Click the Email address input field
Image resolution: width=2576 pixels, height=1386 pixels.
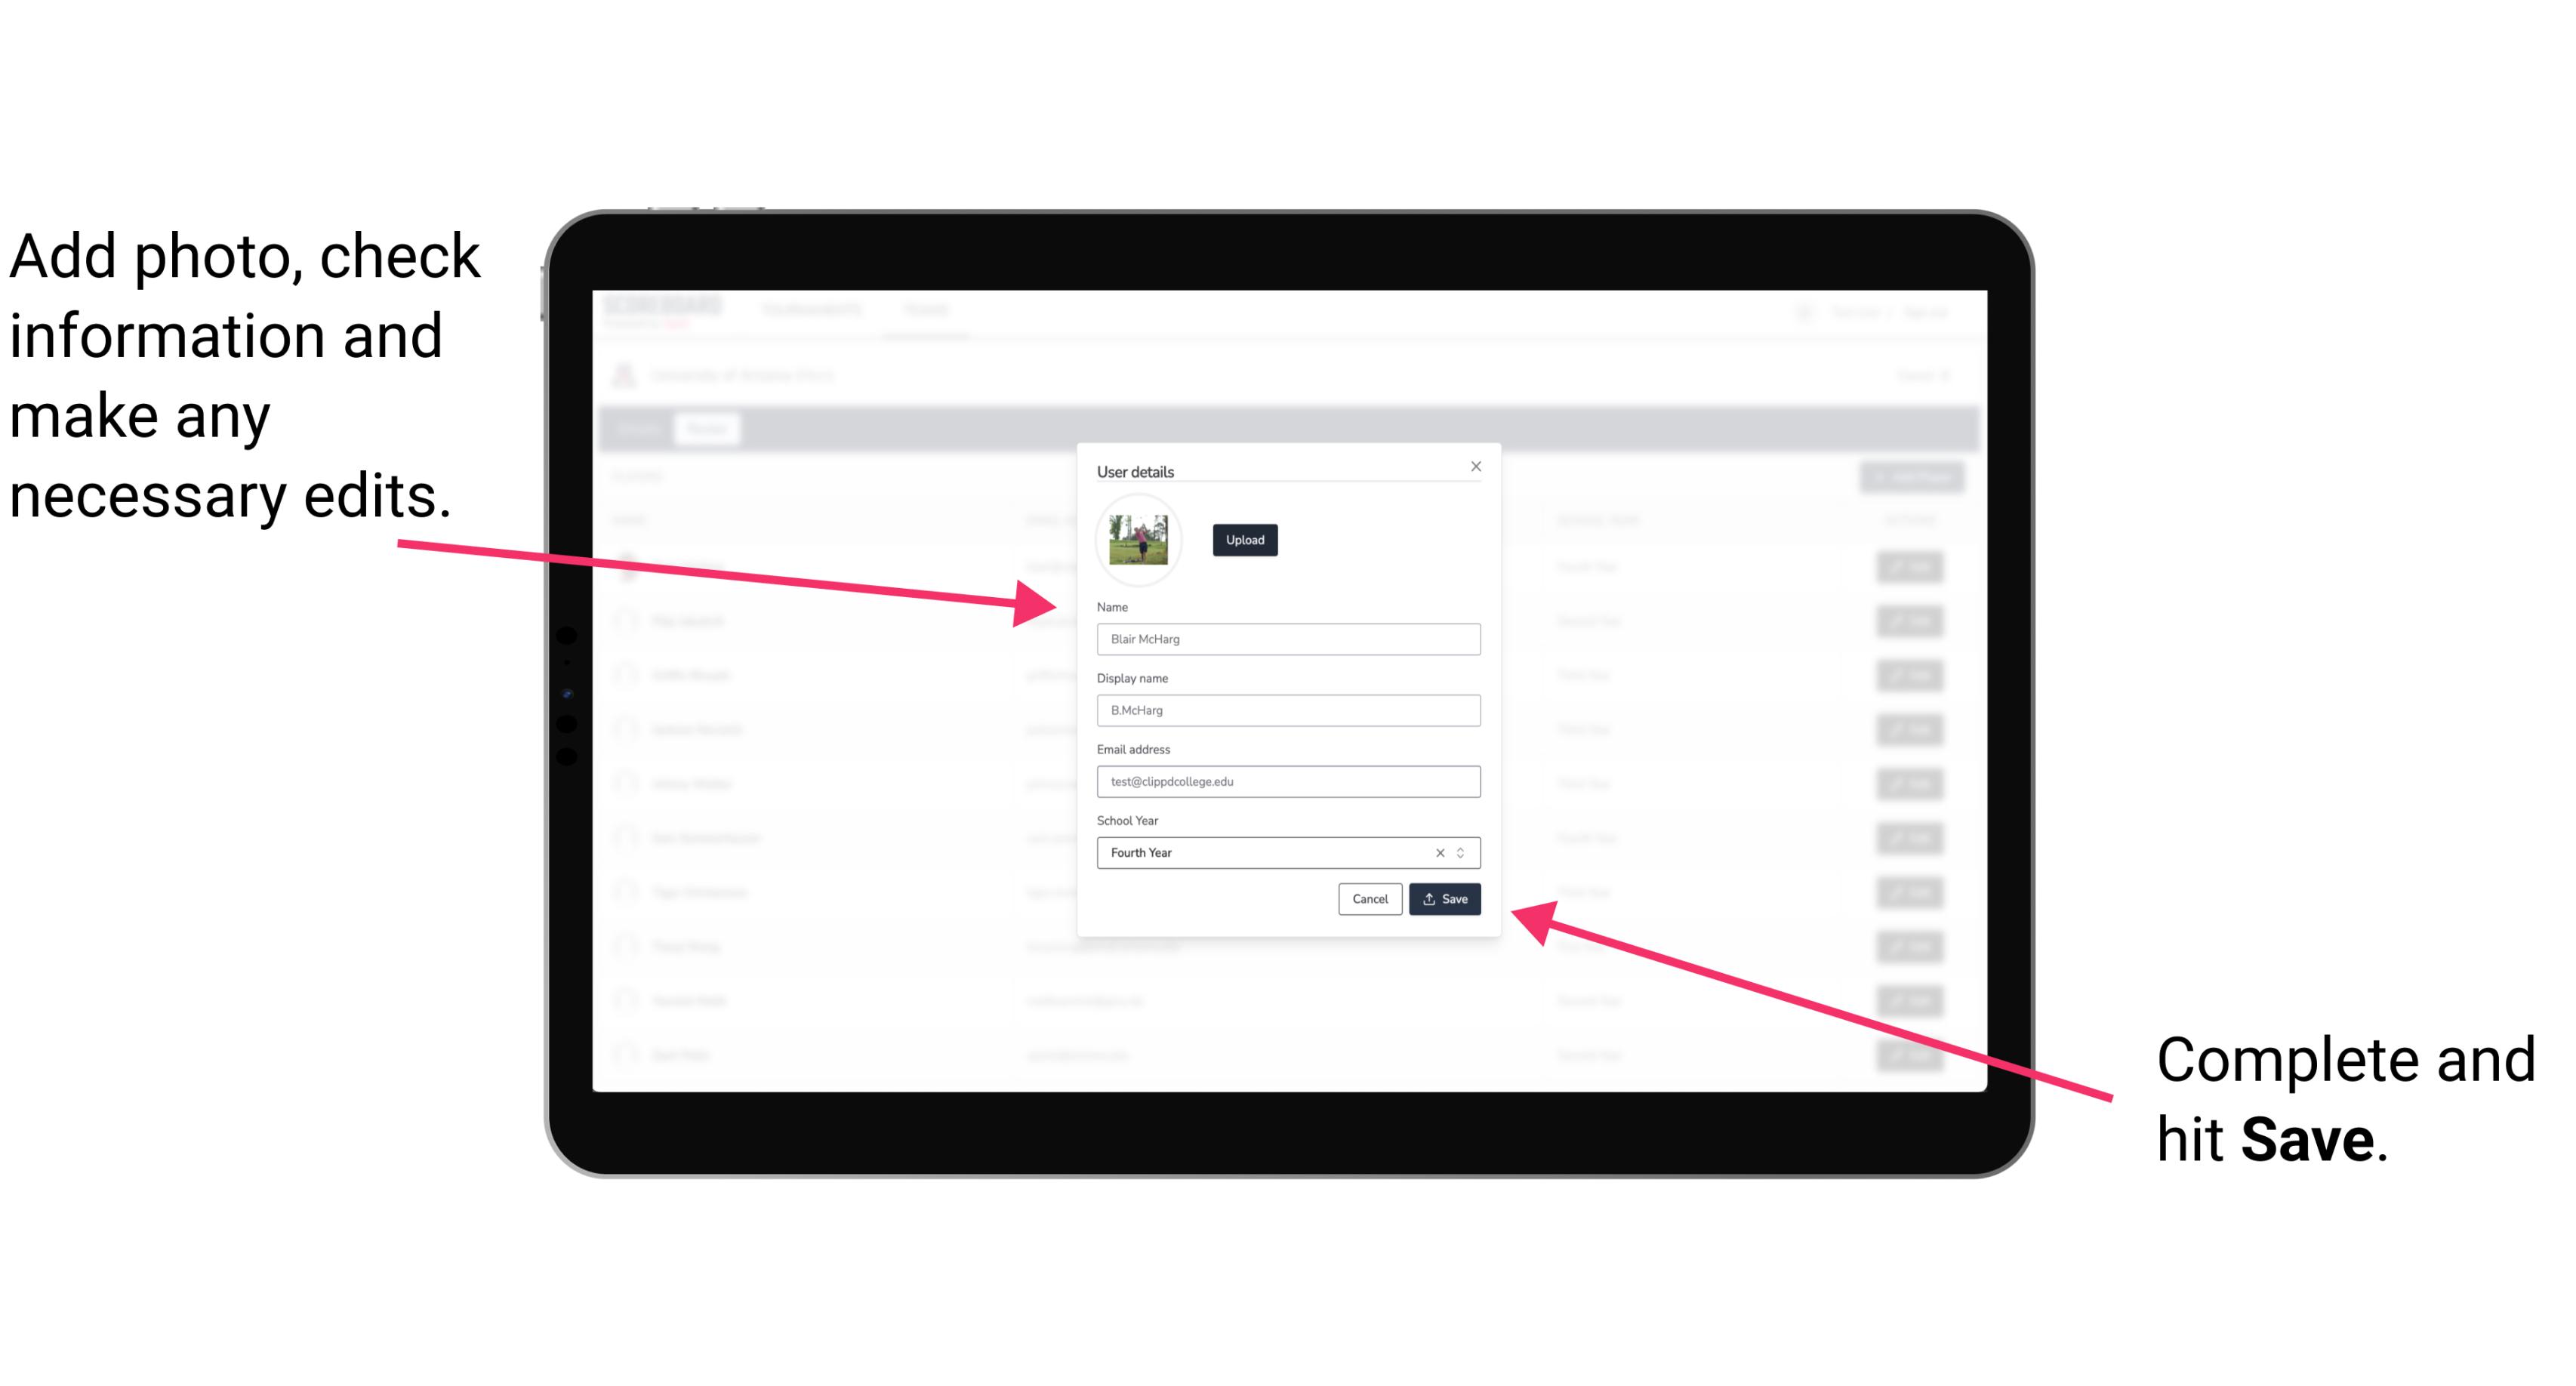pyautogui.click(x=1289, y=782)
